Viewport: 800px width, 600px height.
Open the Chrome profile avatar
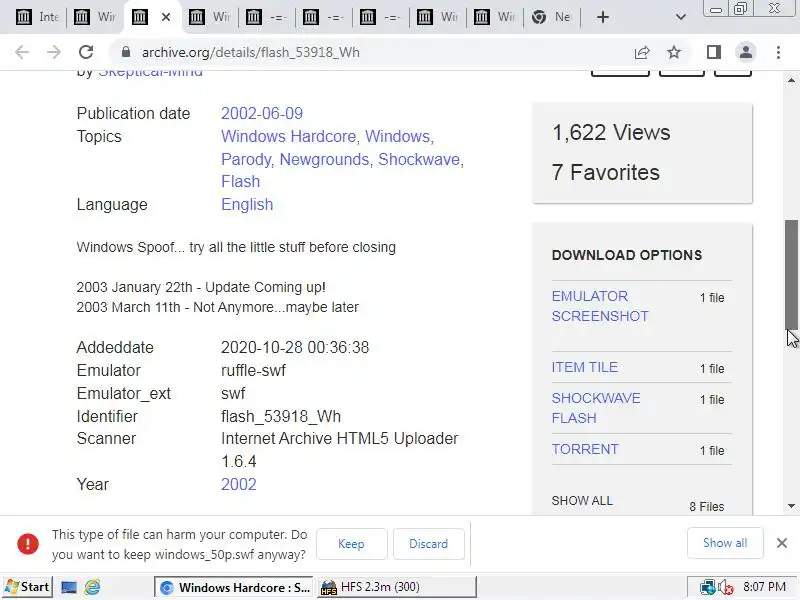tap(746, 52)
